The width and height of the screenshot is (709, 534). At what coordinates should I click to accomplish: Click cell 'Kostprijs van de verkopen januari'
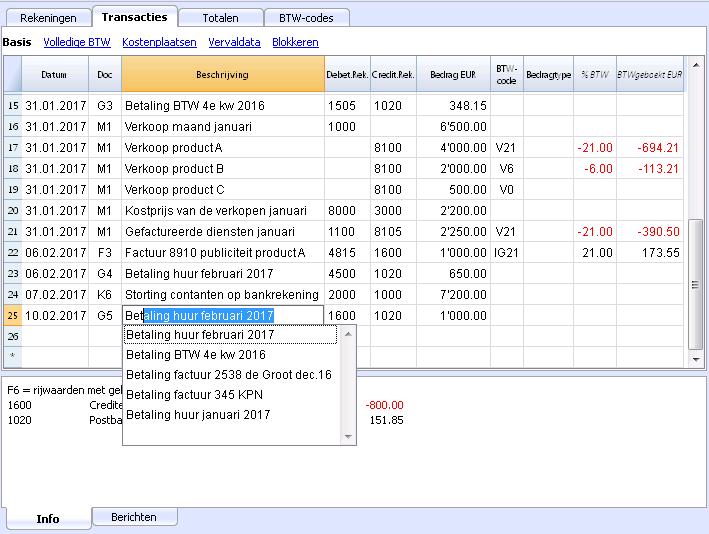[x=223, y=211]
